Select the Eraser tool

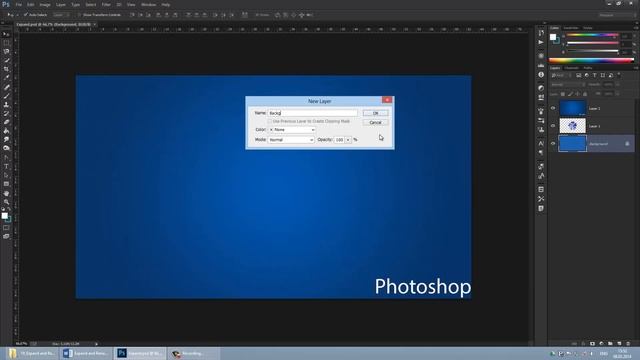[x=6, y=122]
